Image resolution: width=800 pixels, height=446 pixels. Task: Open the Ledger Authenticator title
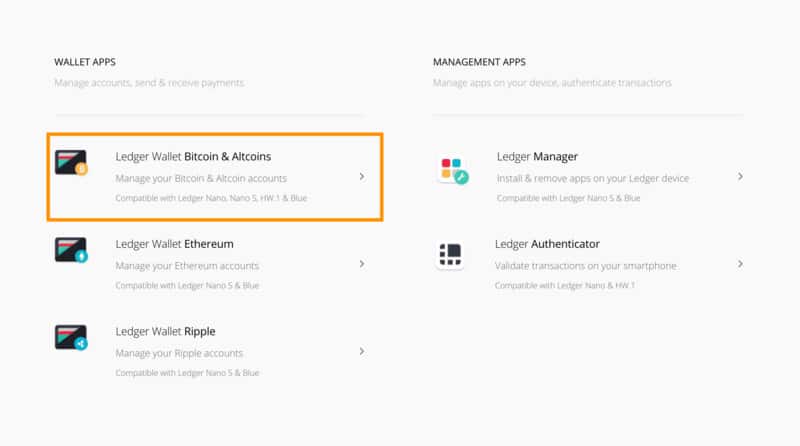click(x=547, y=244)
